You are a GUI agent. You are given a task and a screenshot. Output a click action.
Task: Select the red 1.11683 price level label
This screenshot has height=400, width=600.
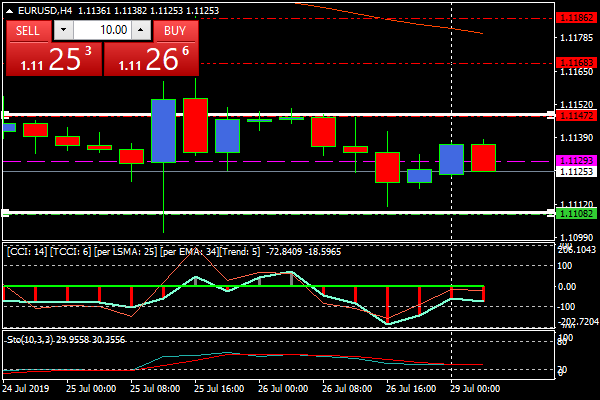click(x=576, y=62)
